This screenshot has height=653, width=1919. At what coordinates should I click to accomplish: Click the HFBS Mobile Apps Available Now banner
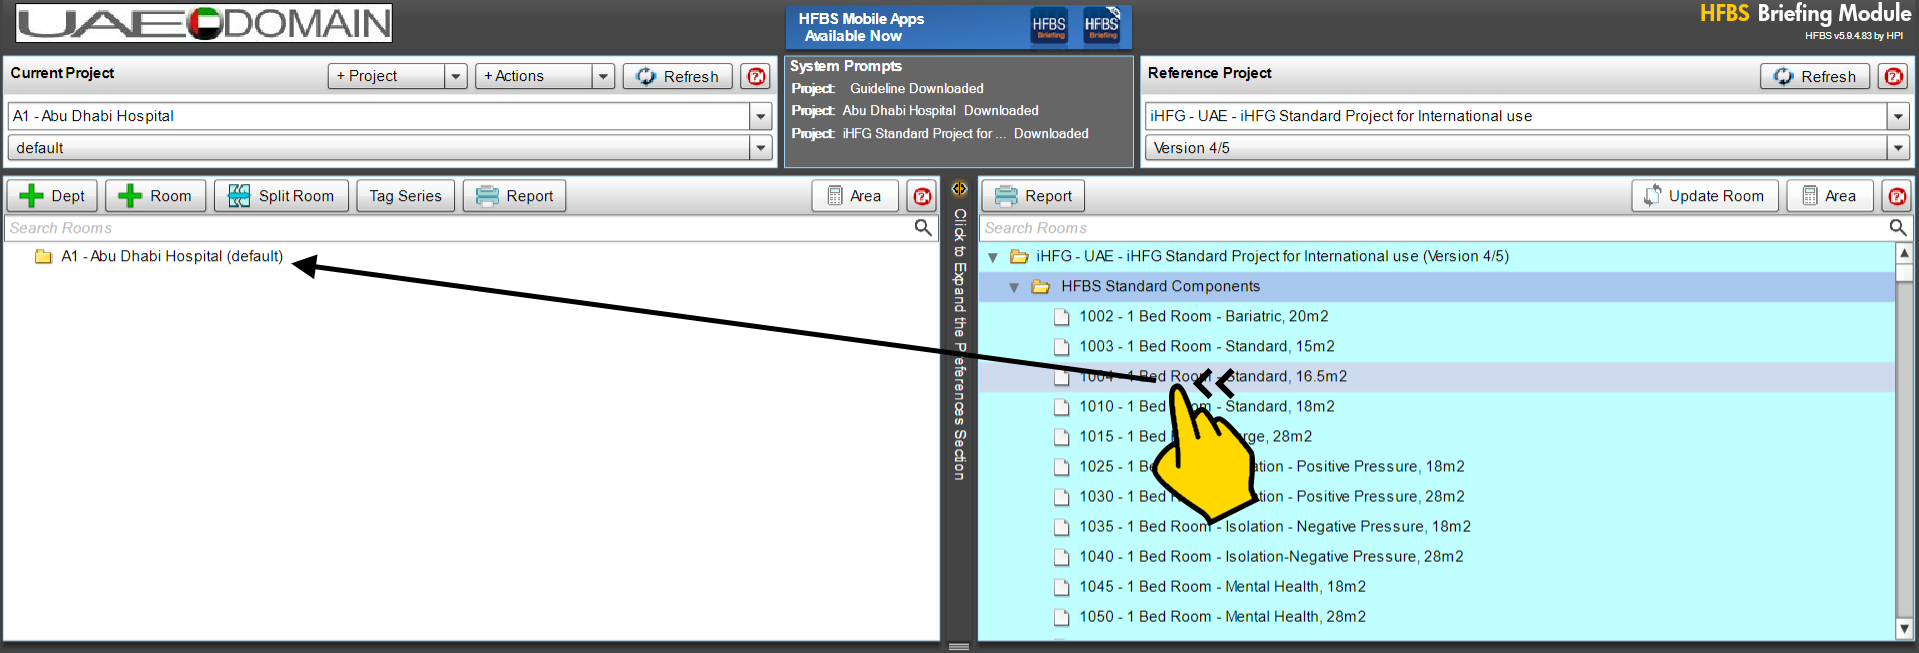click(959, 27)
